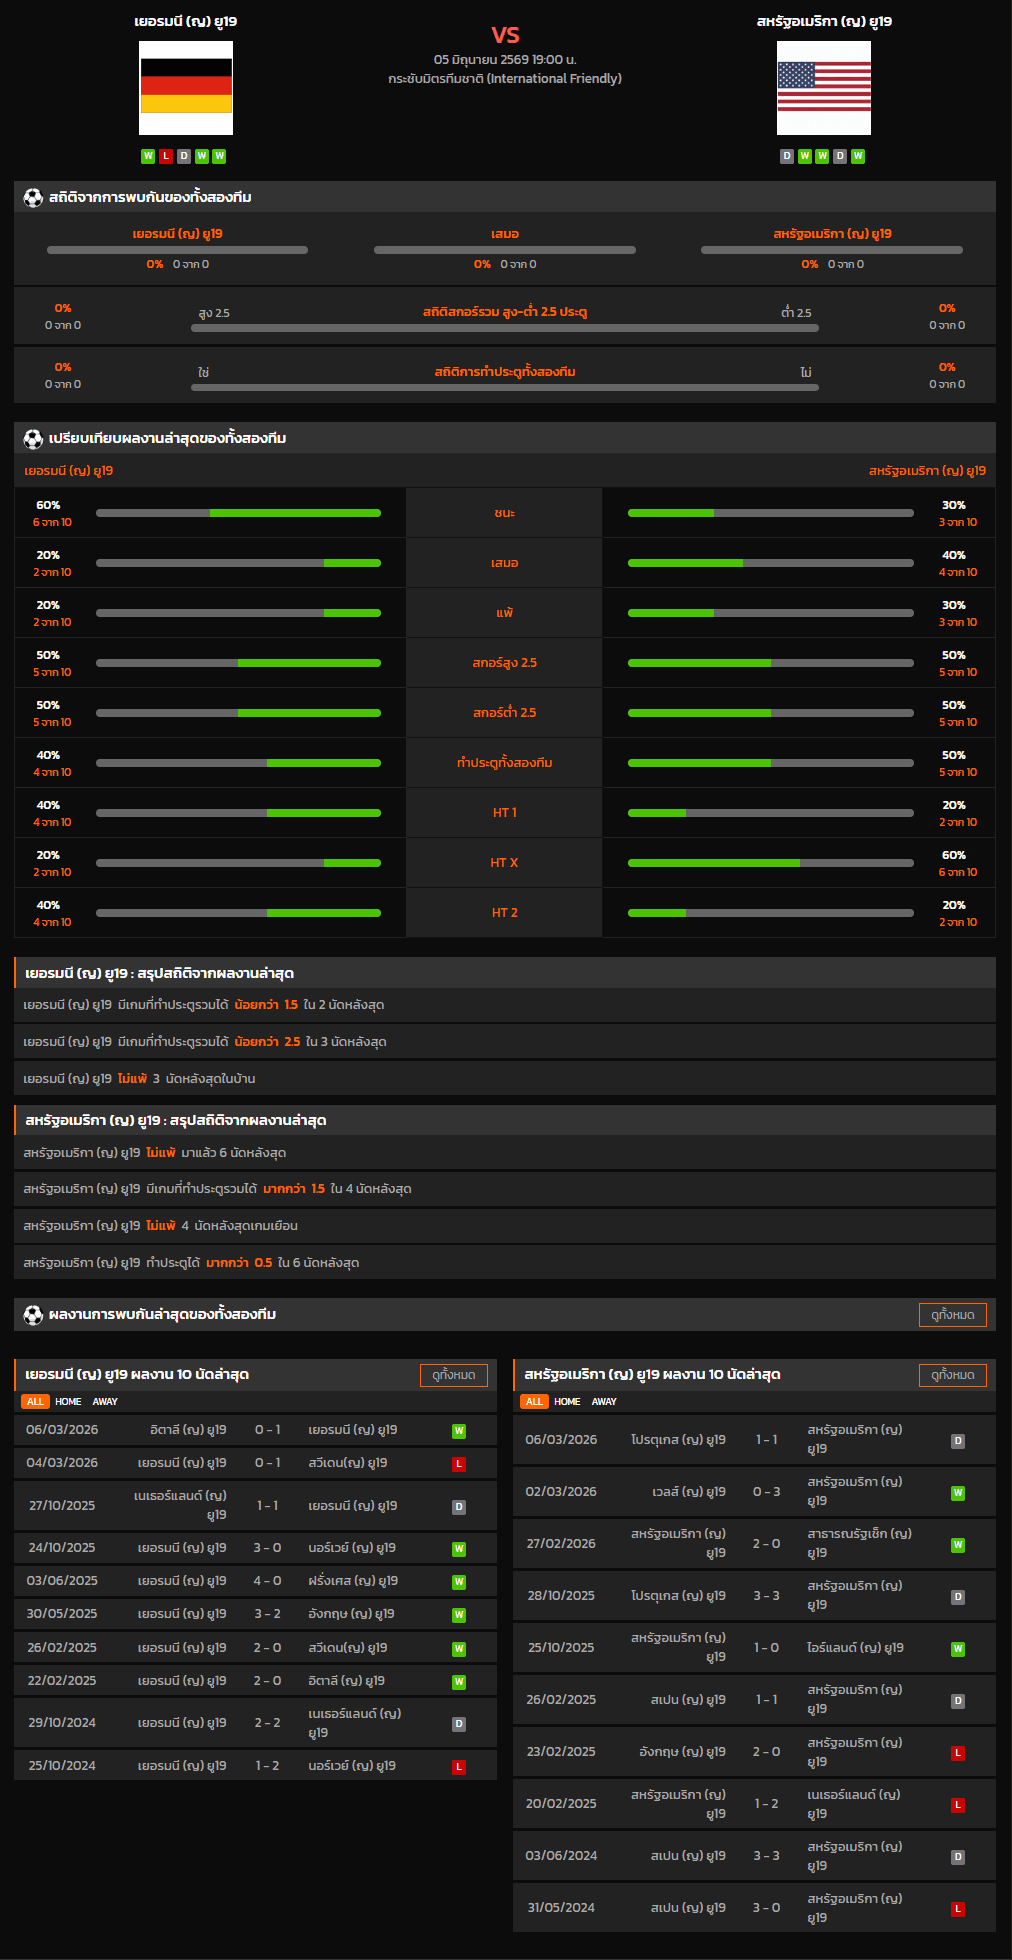The width and height of the screenshot is (1012, 1960).
Task: Click match date 05 มิถุนายน 2569 19:00 น.
Action: click(505, 60)
